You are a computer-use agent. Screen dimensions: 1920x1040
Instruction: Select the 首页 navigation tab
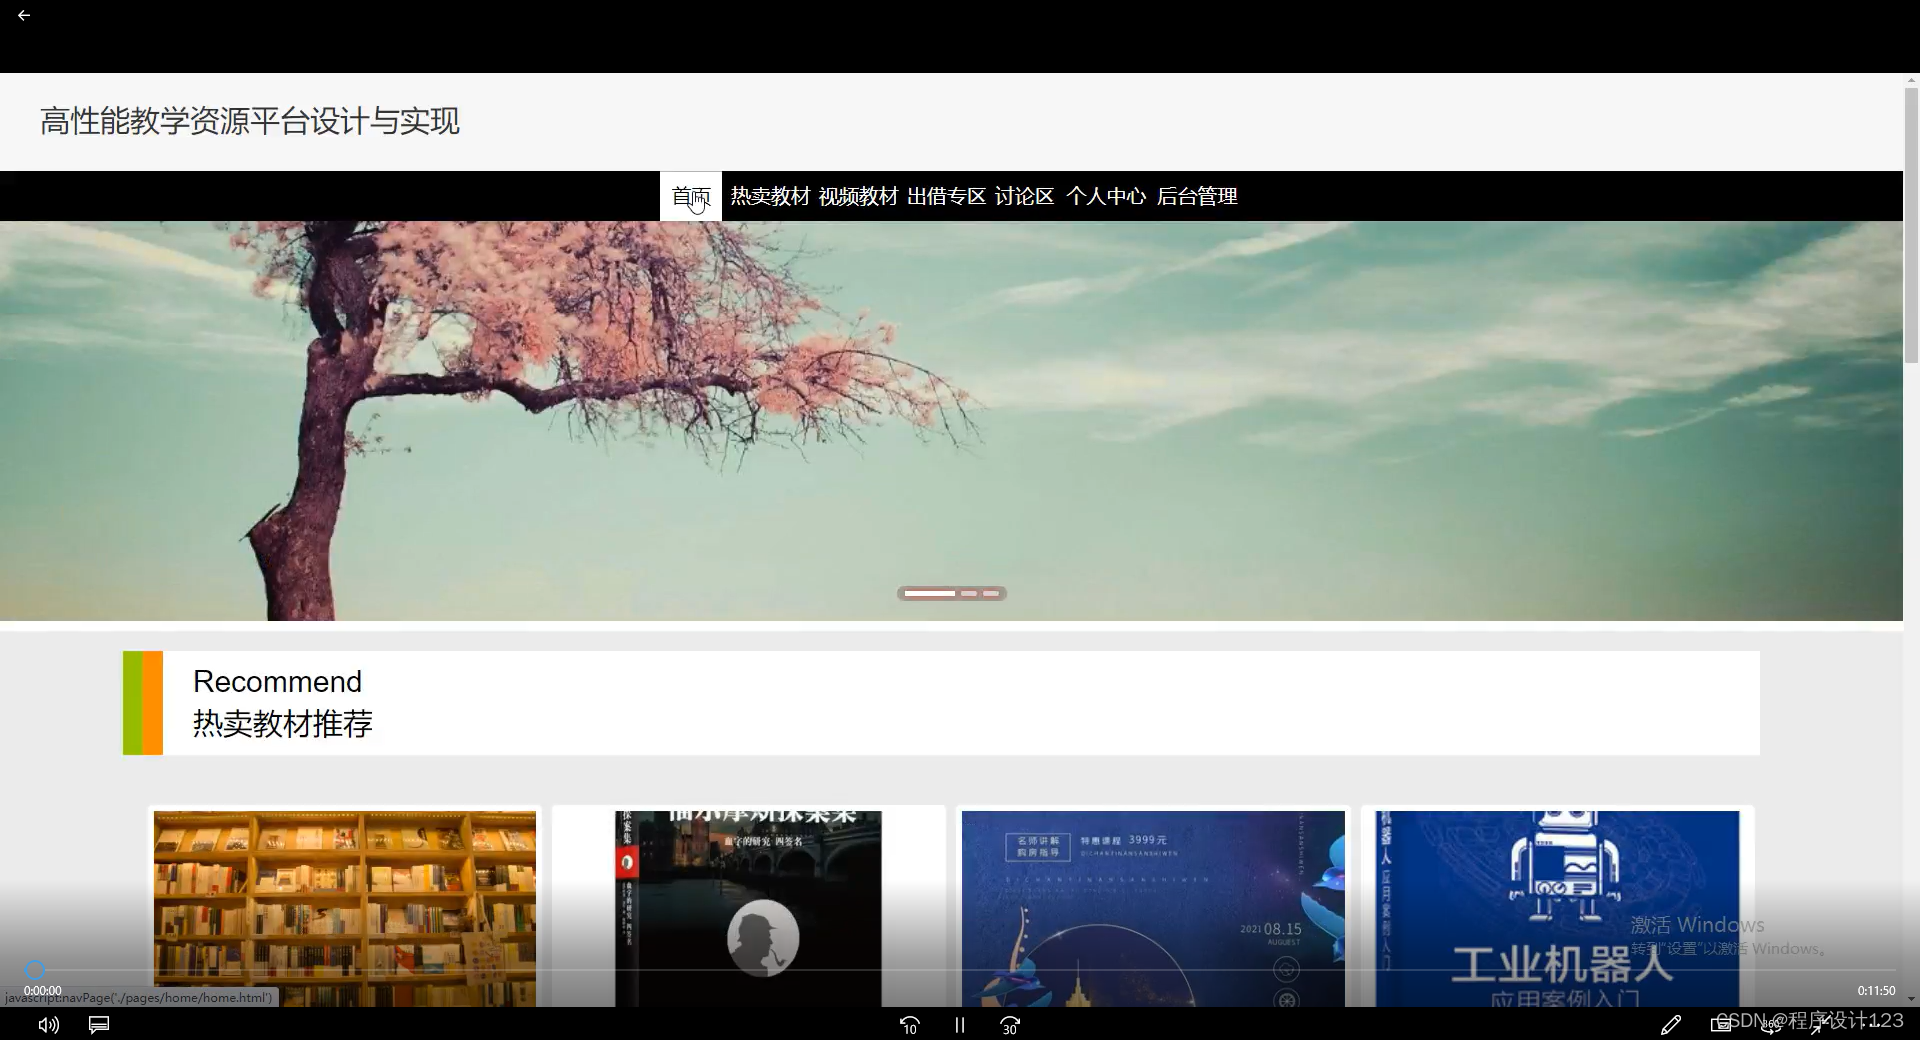click(x=691, y=196)
